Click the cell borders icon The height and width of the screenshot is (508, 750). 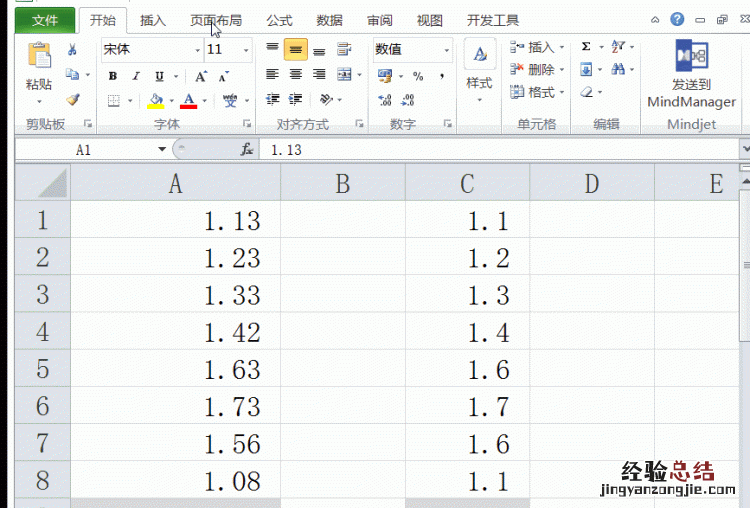(x=113, y=100)
